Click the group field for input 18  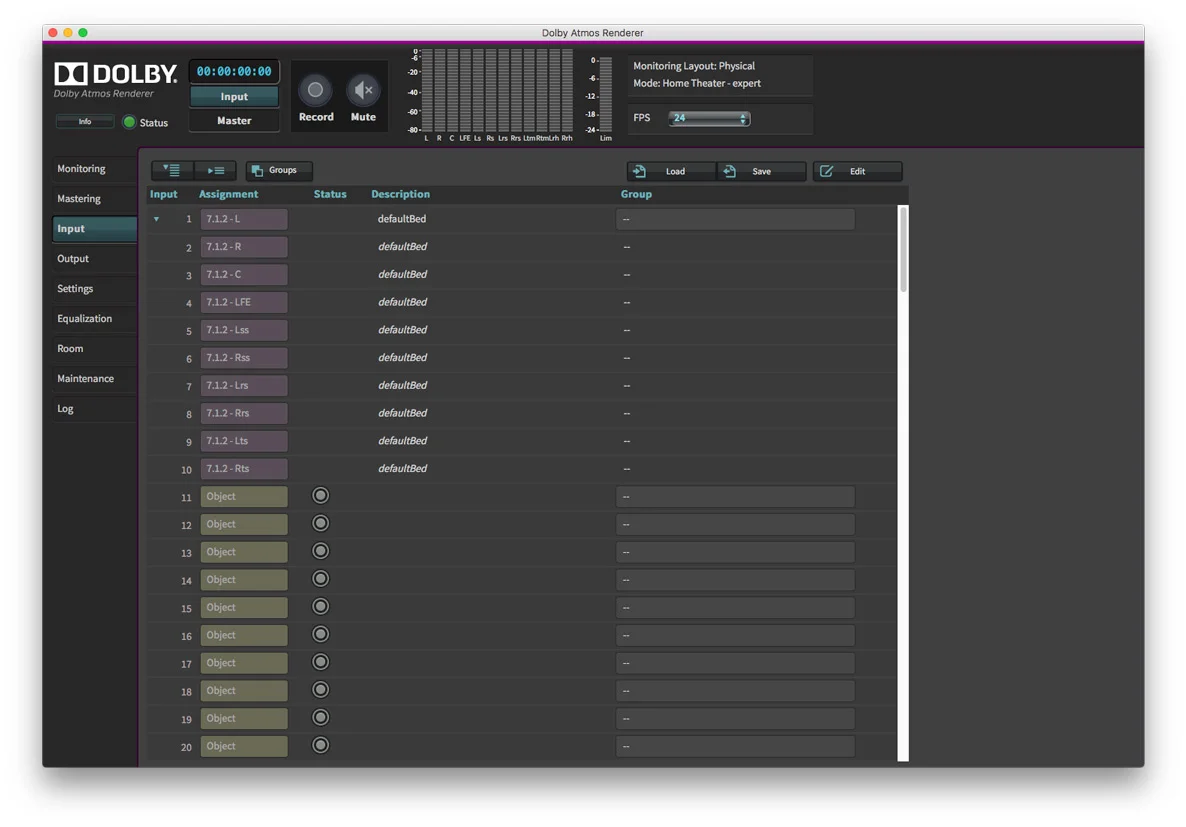pyautogui.click(x=735, y=691)
